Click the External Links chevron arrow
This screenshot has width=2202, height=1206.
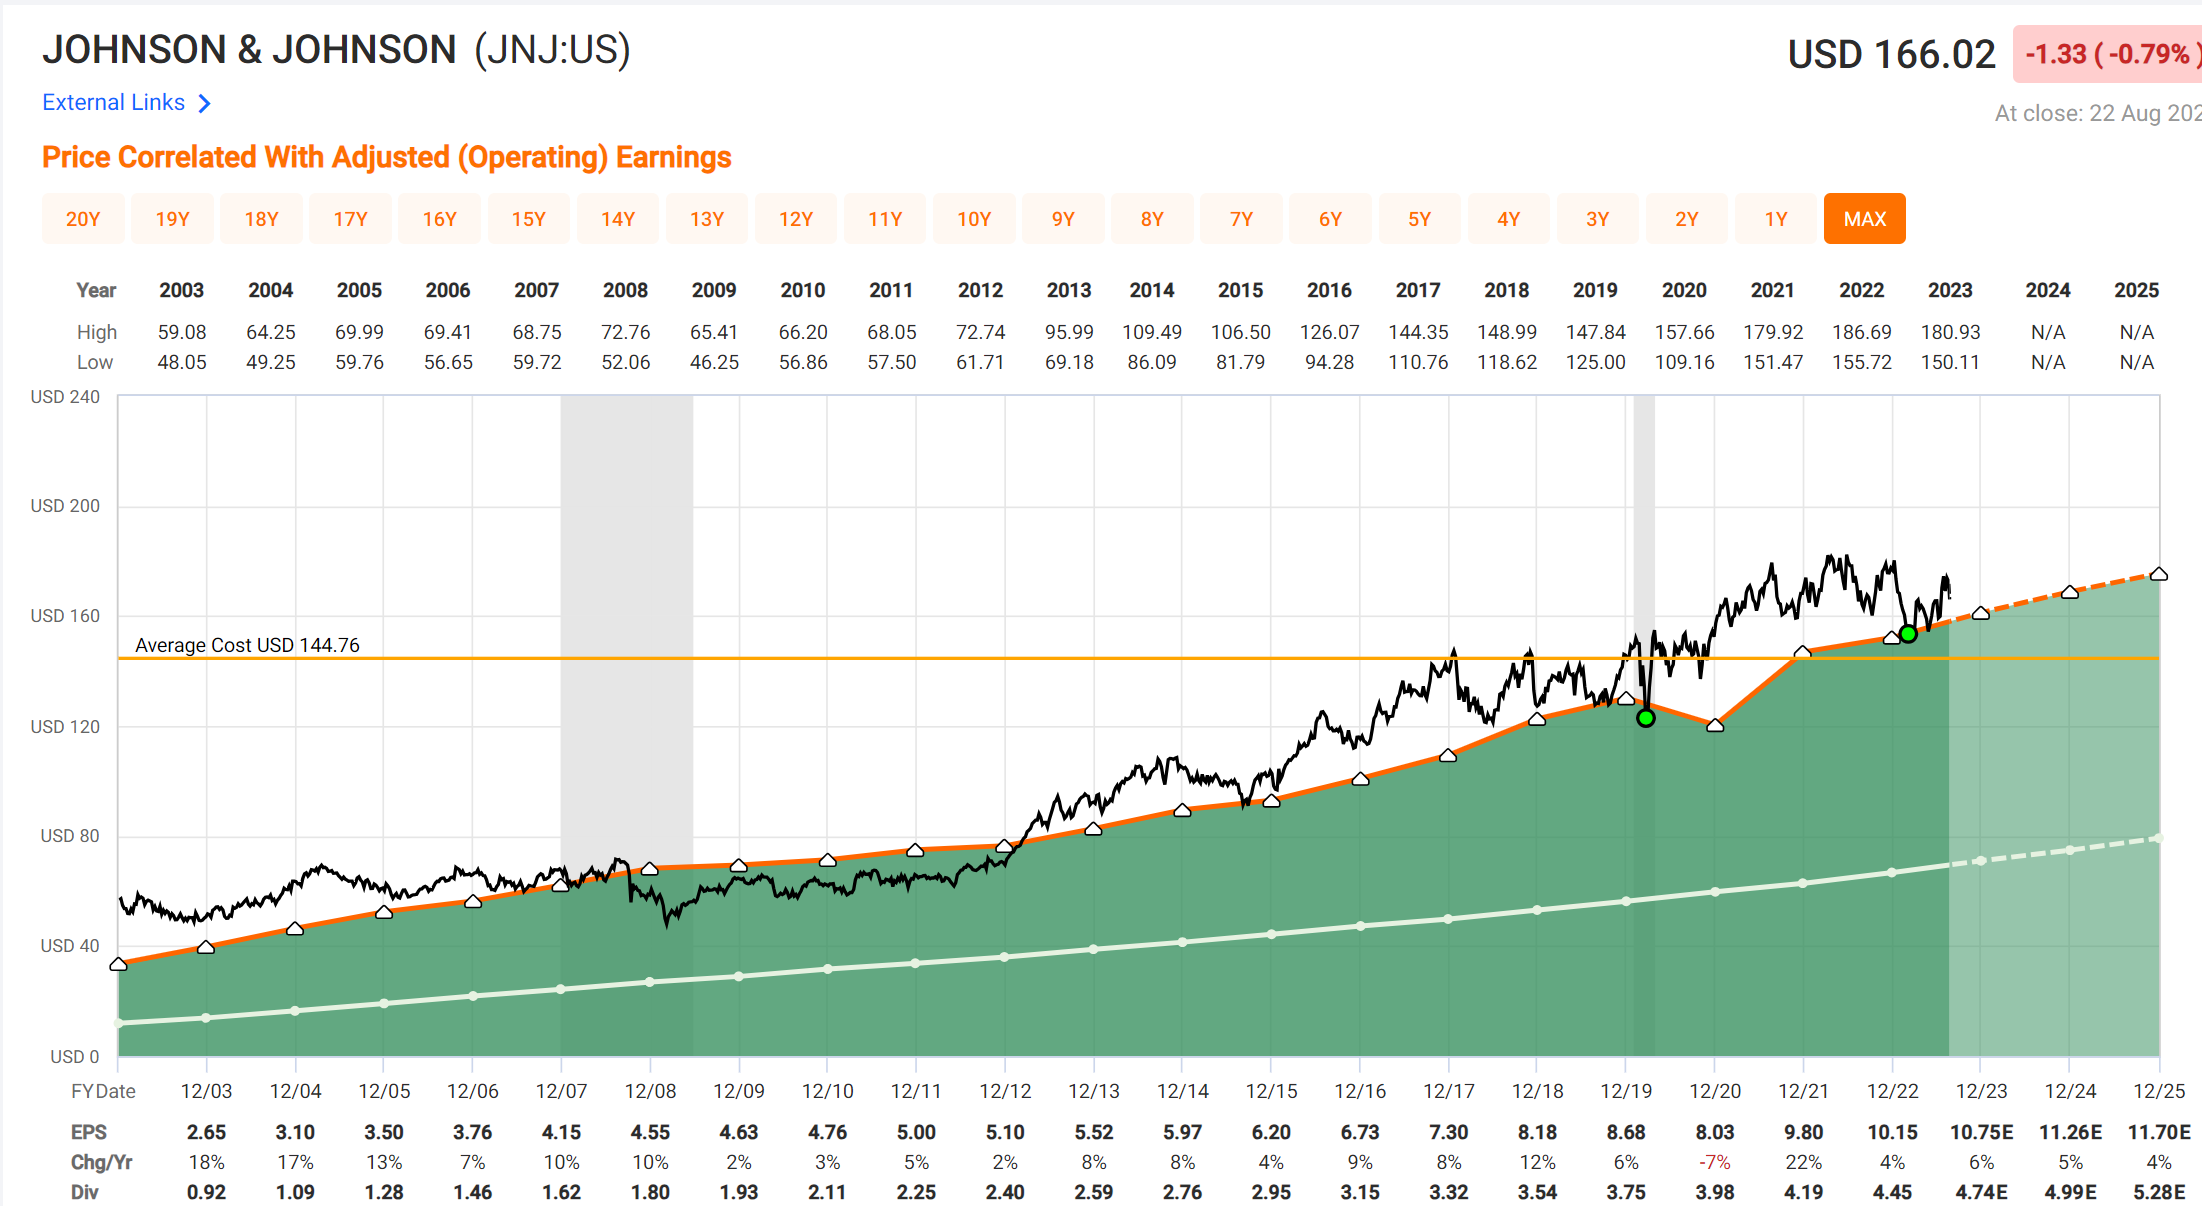(x=205, y=103)
